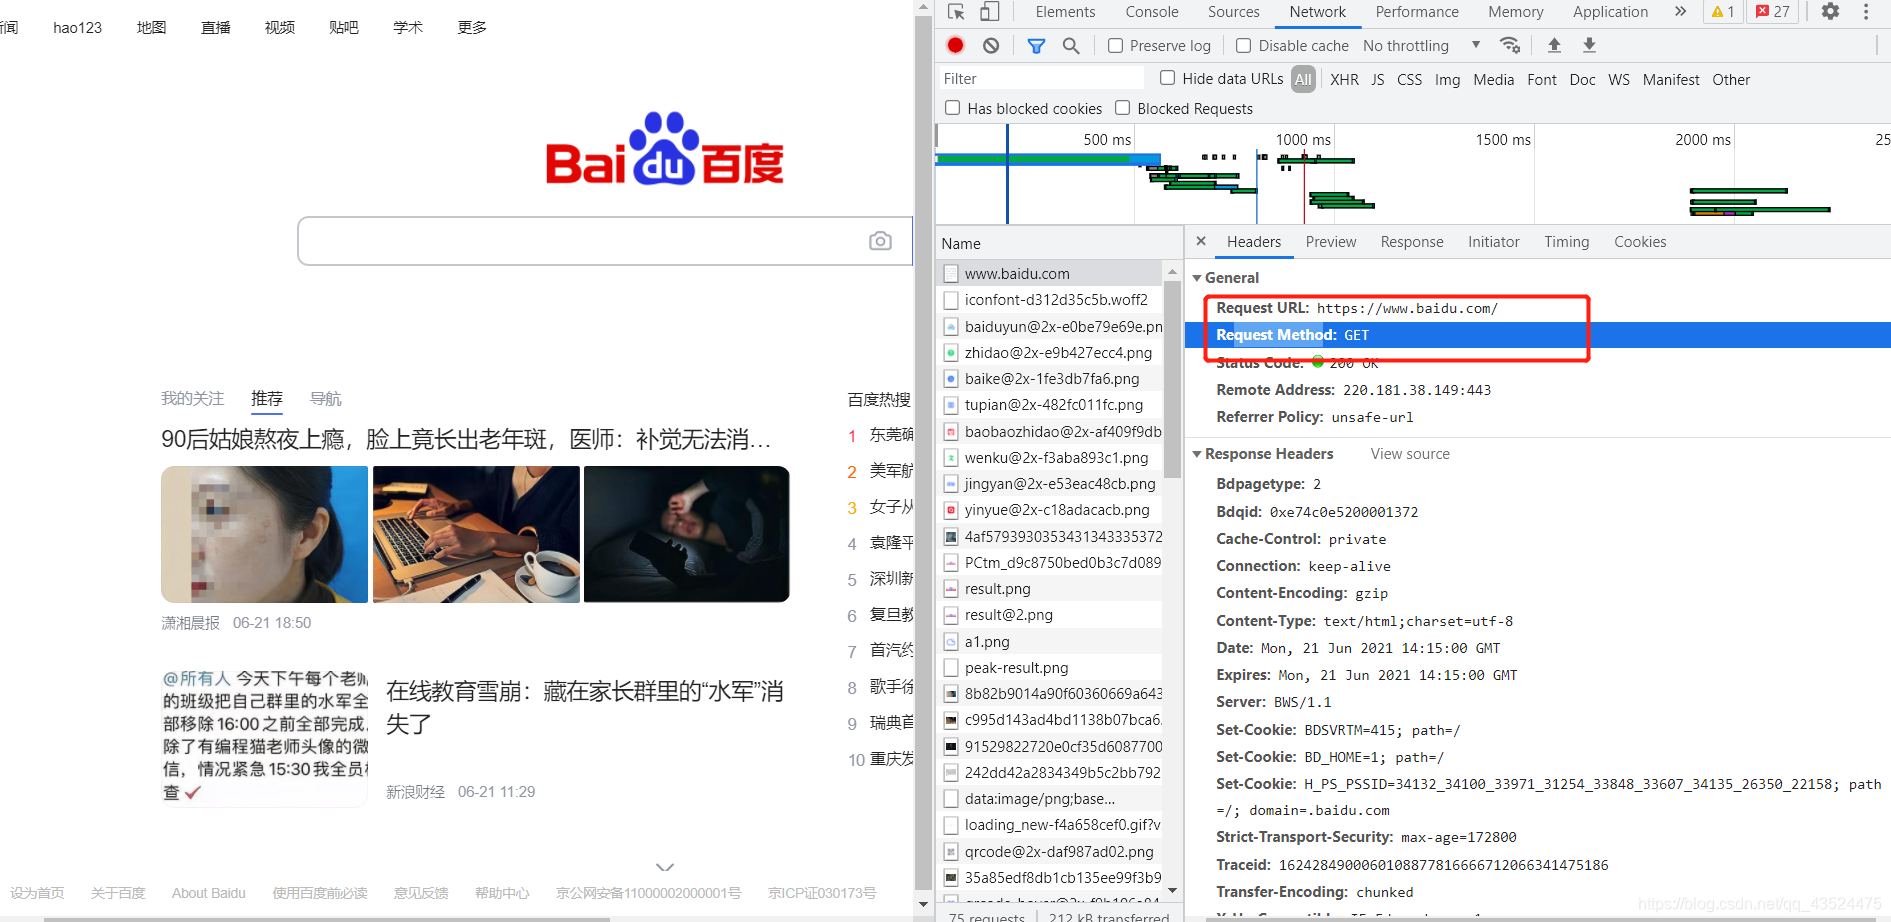Filter requests by XHR
The width and height of the screenshot is (1891, 922).
pyautogui.click(x=1344, y=79)
